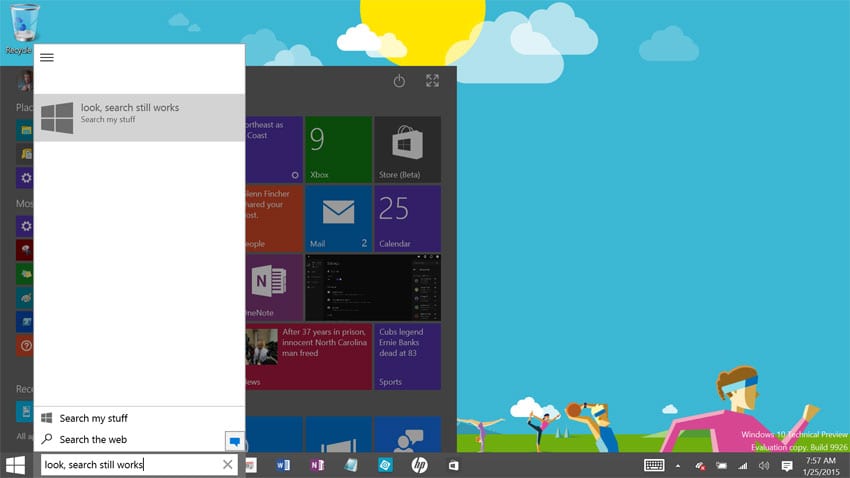
Task: Open the HP app in taskbar
Action: tap(419, 465)
